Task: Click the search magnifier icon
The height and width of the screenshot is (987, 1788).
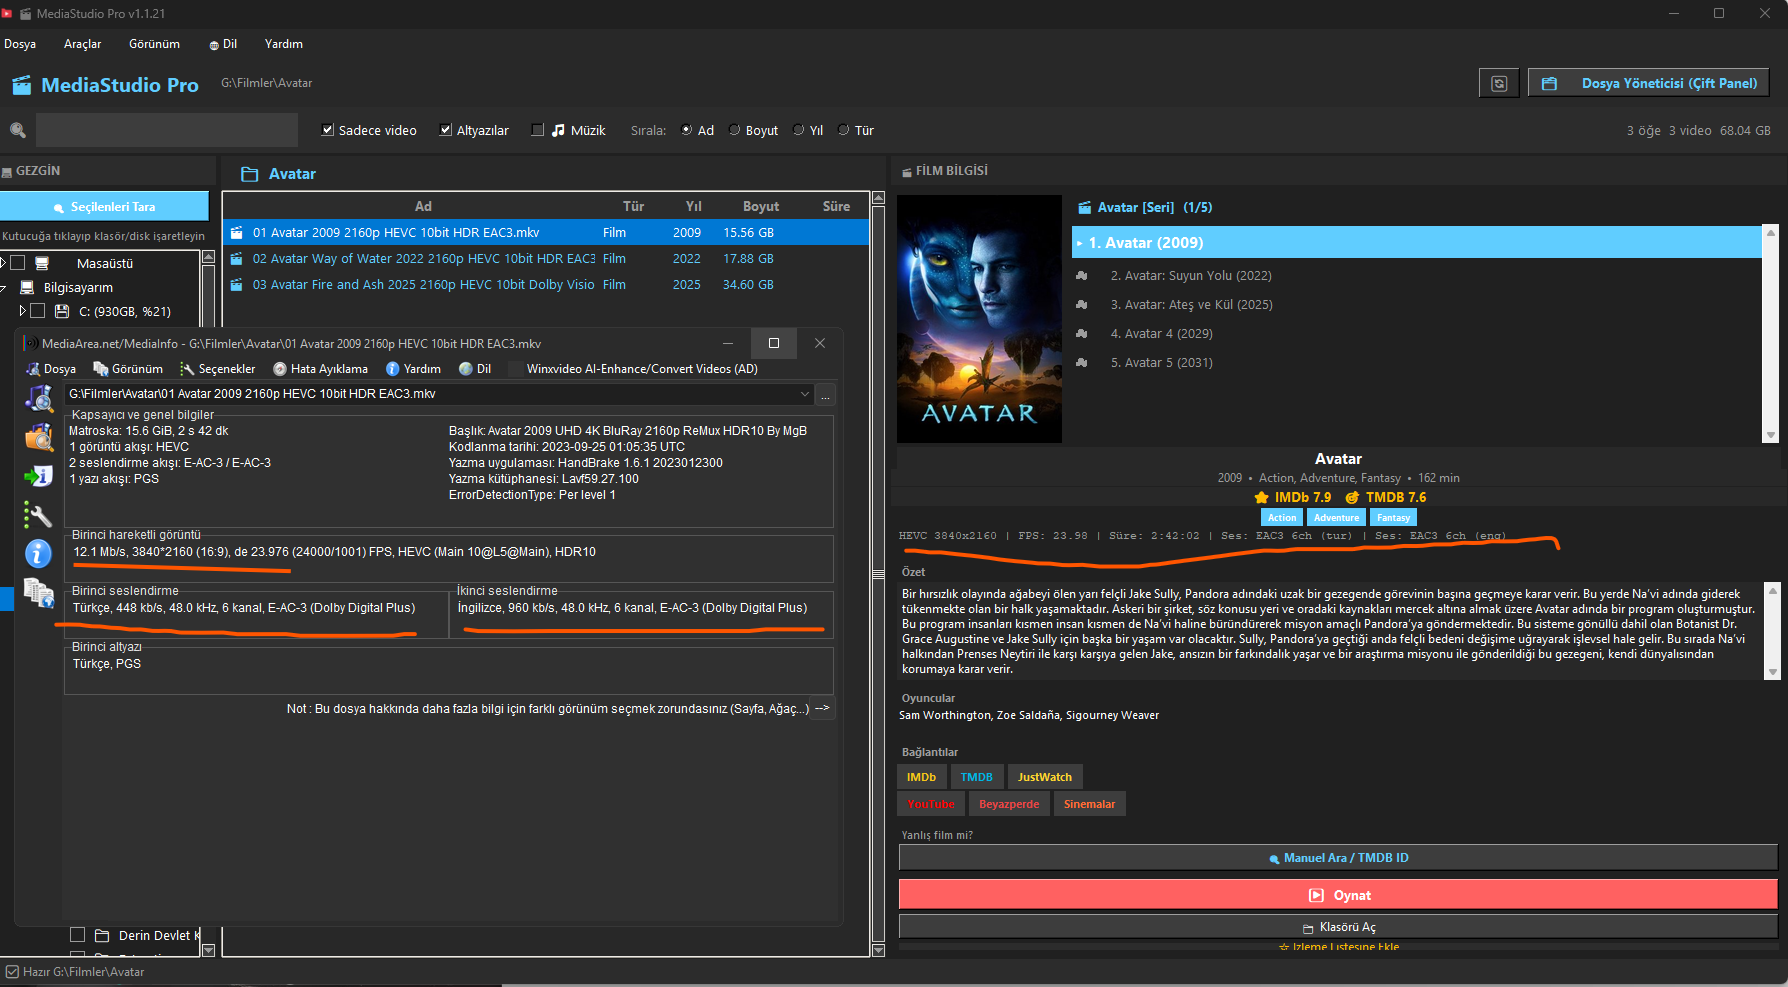Action: [x=17, y=130]
